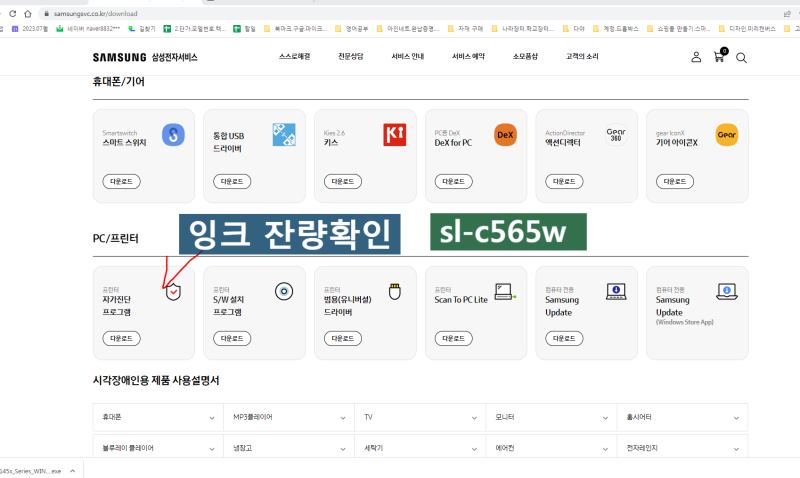Download 범용(유니버설) 드라이버
This screenshot has height=478, width=800.
343,338
